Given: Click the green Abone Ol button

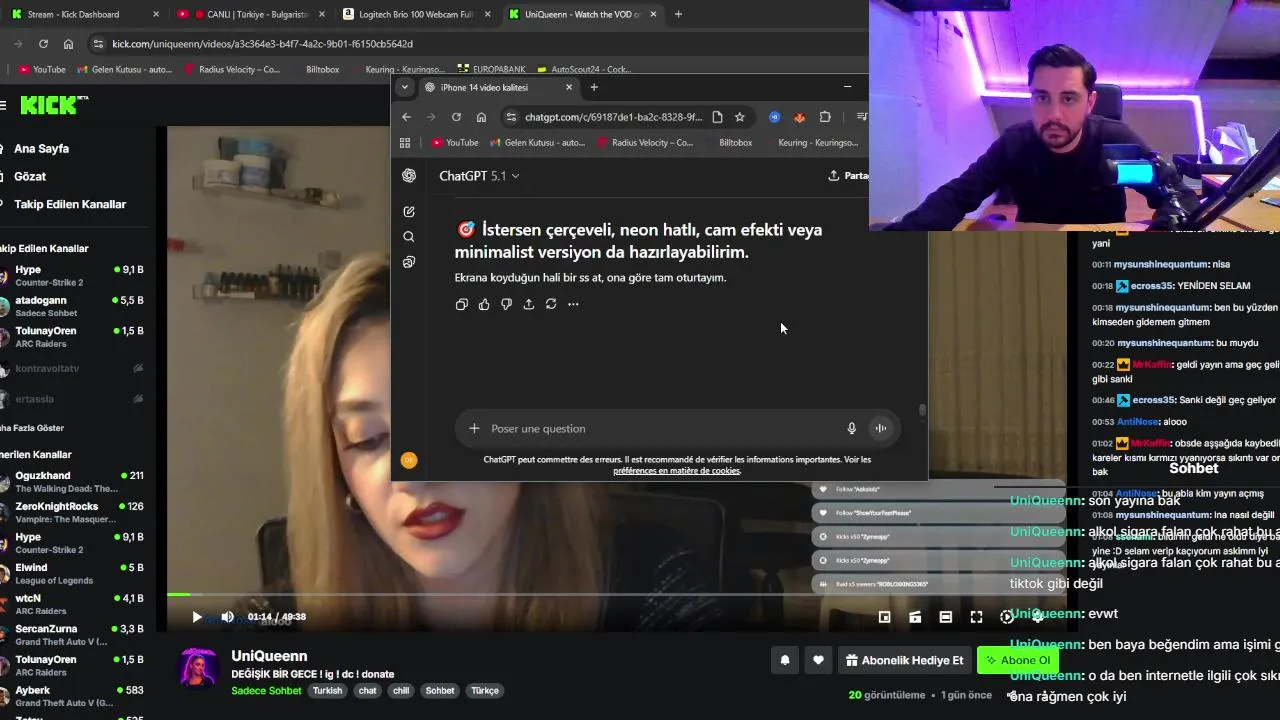Looking at the screenshot, I should click(x=1018, y=660).
